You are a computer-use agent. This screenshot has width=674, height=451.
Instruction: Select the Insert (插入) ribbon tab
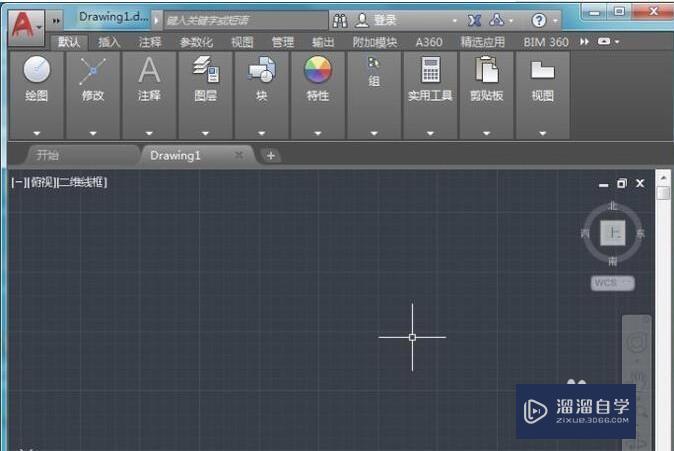tap(109, 42)
